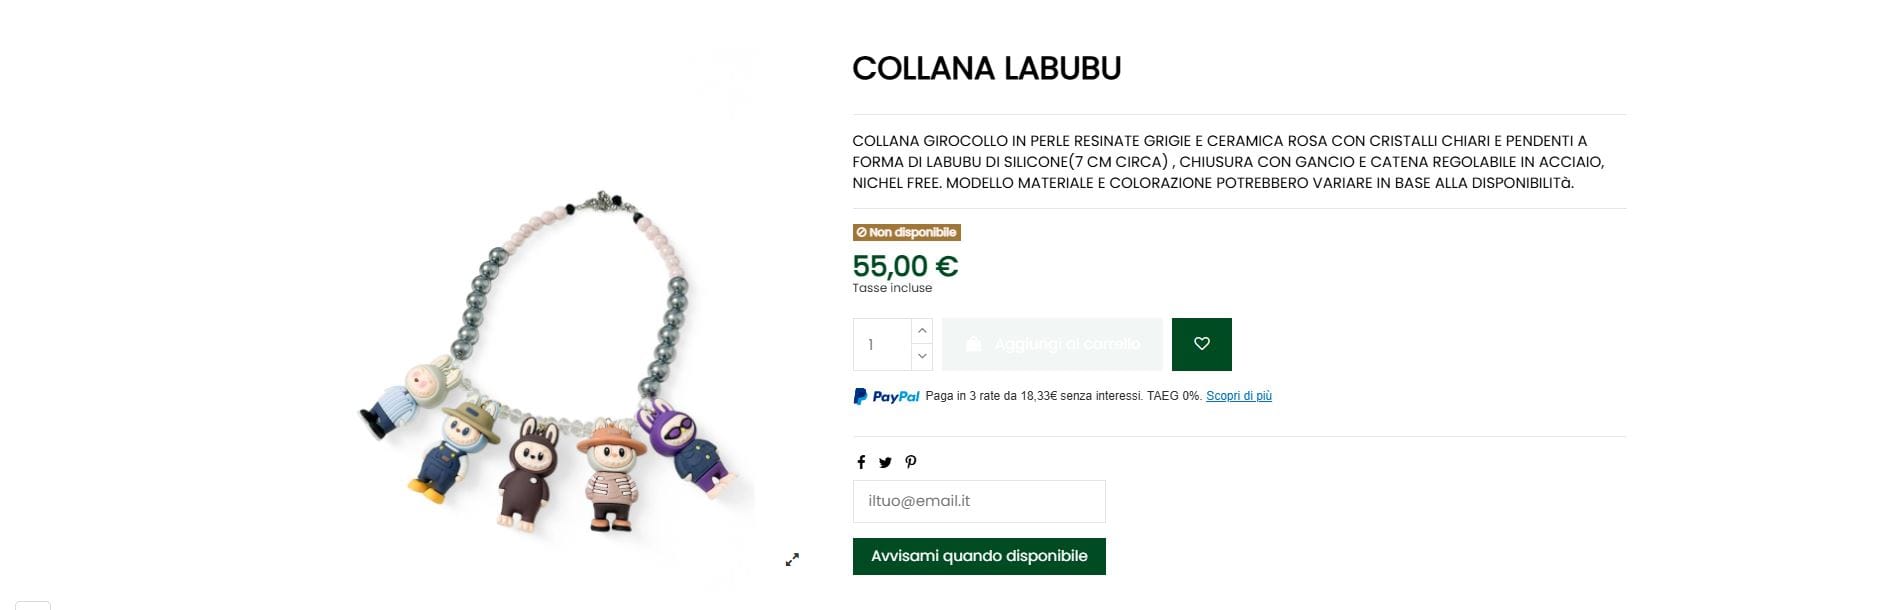
Task: Click the Aggiungi al carrello button
Action: 1052,344
